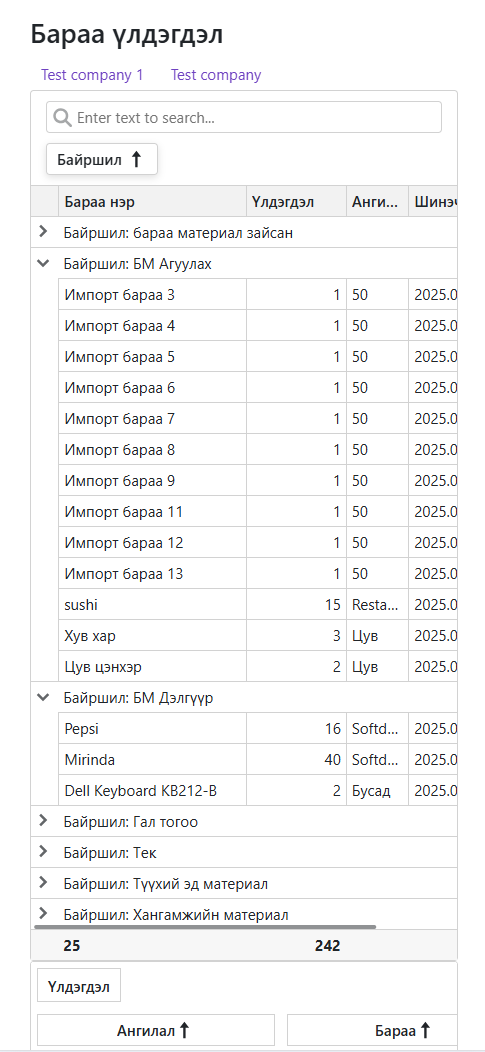Expand the бараа материал зайсан group
The height and width of the screenshot is (1052, 485).
(44, 231)
